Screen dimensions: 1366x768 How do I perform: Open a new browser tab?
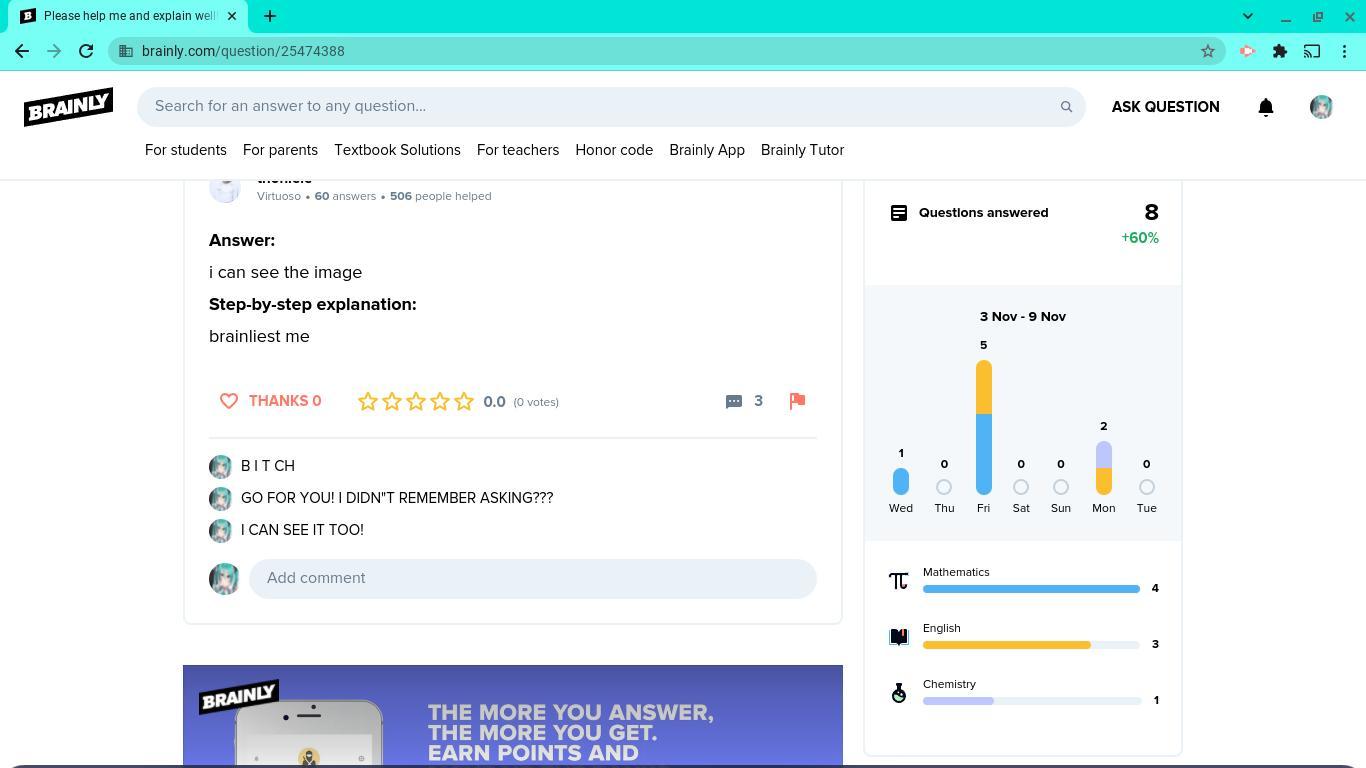point(270,16)
